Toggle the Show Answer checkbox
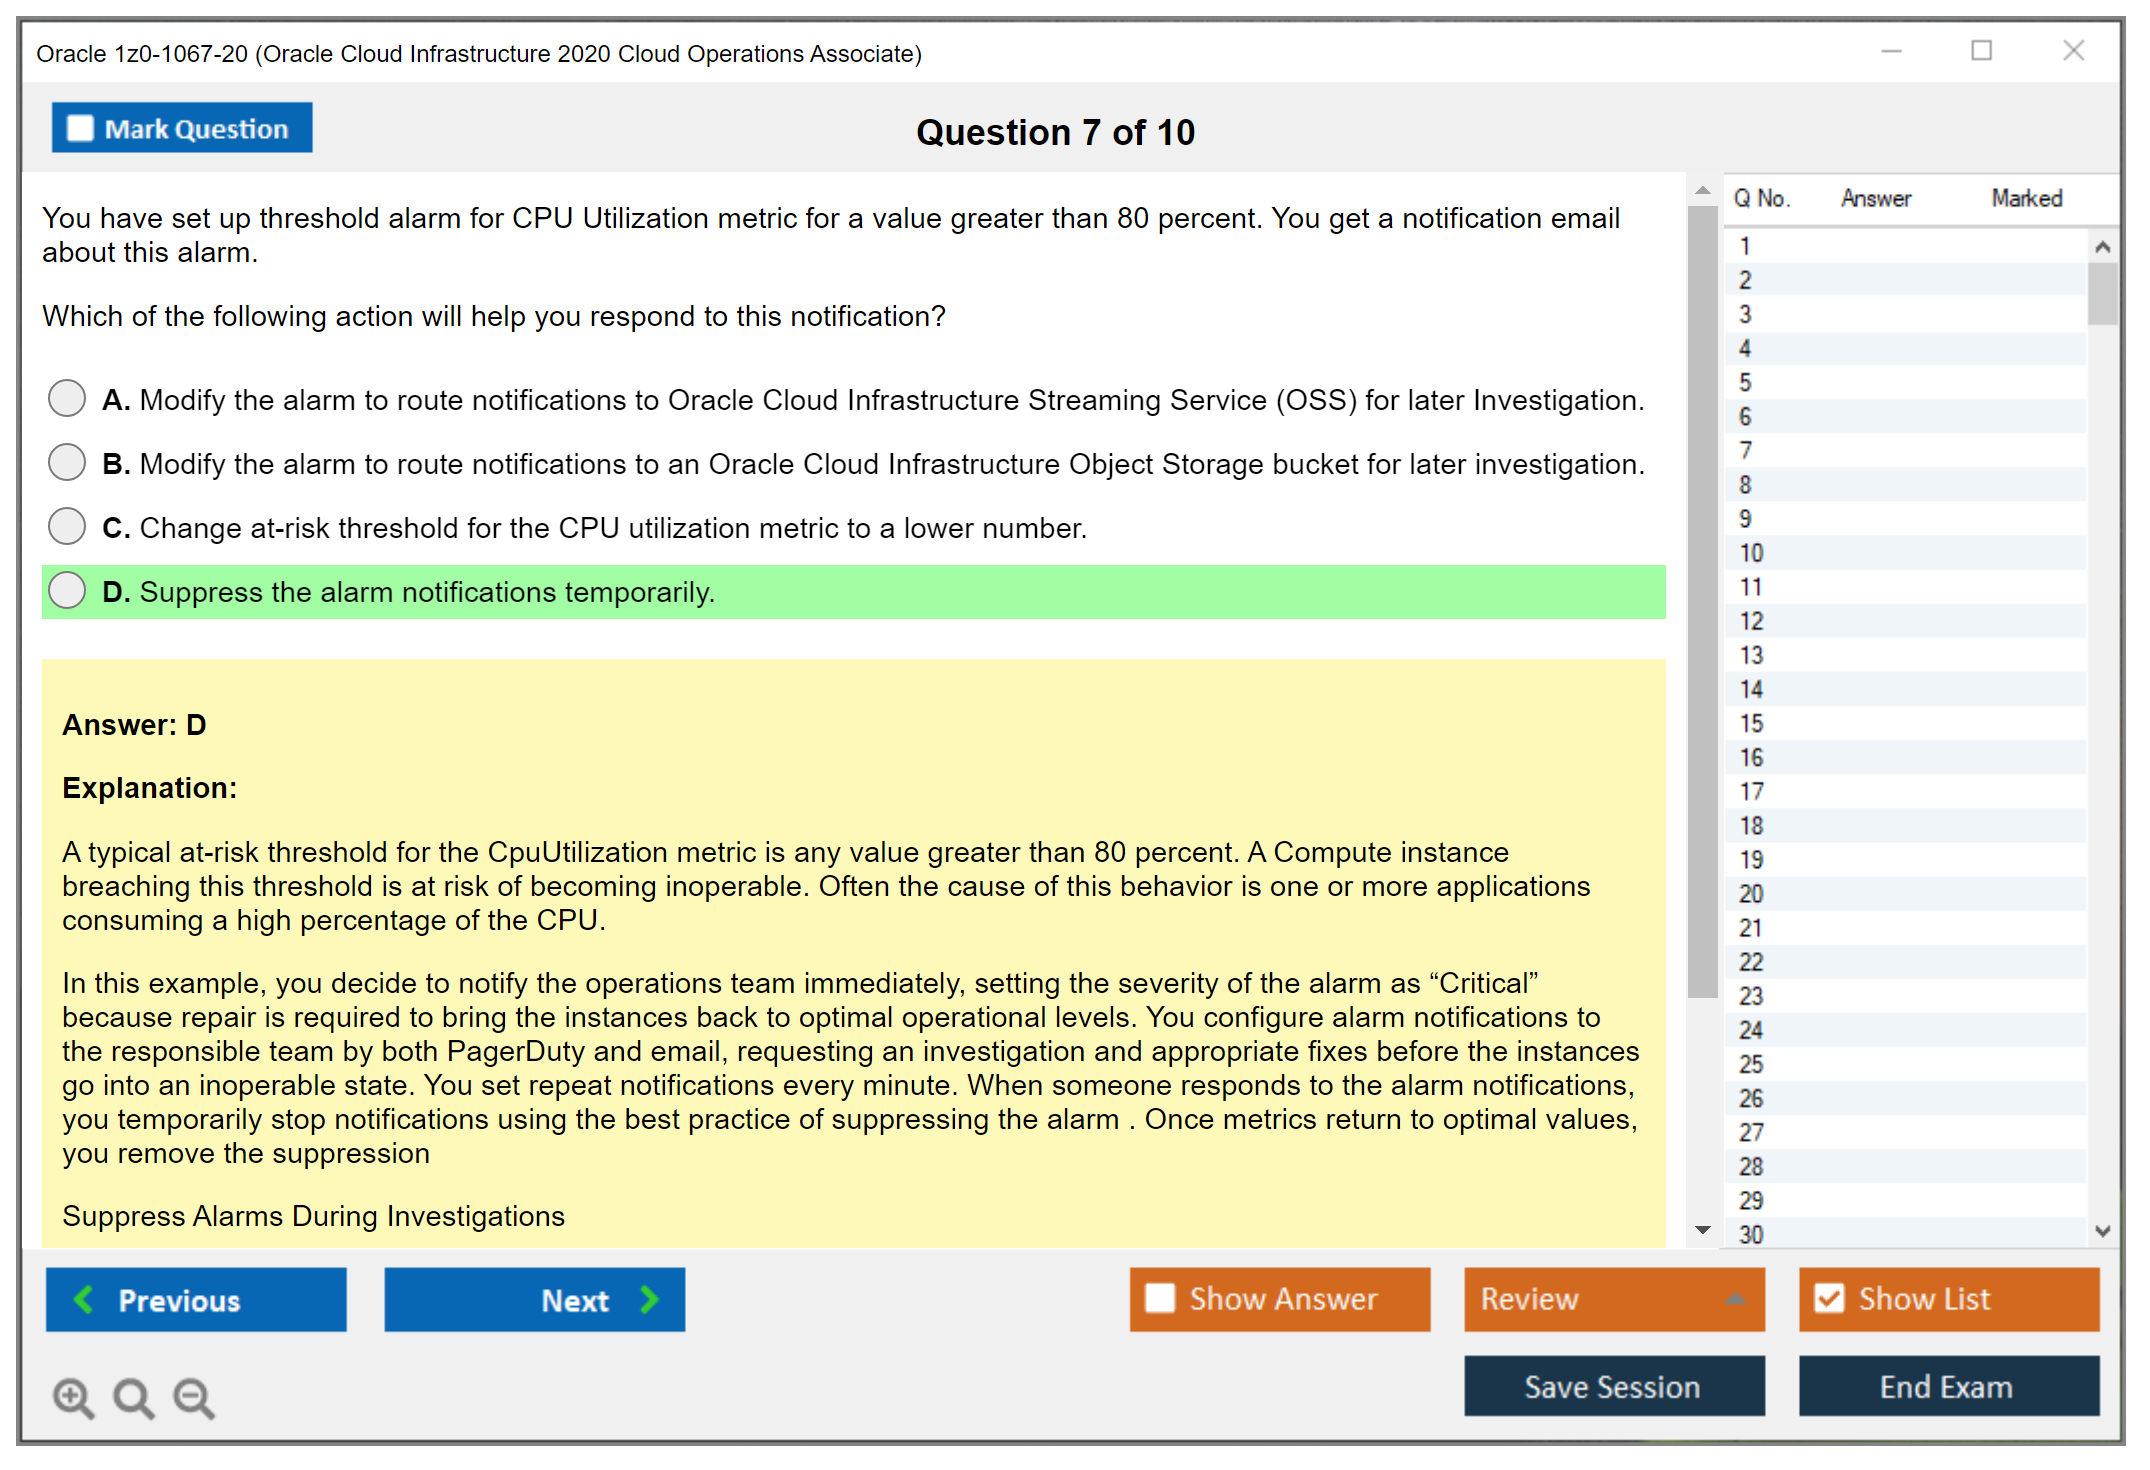Image resolution: width=2150 pixels, height=1470 pixels. (x=1160, y=1298)
